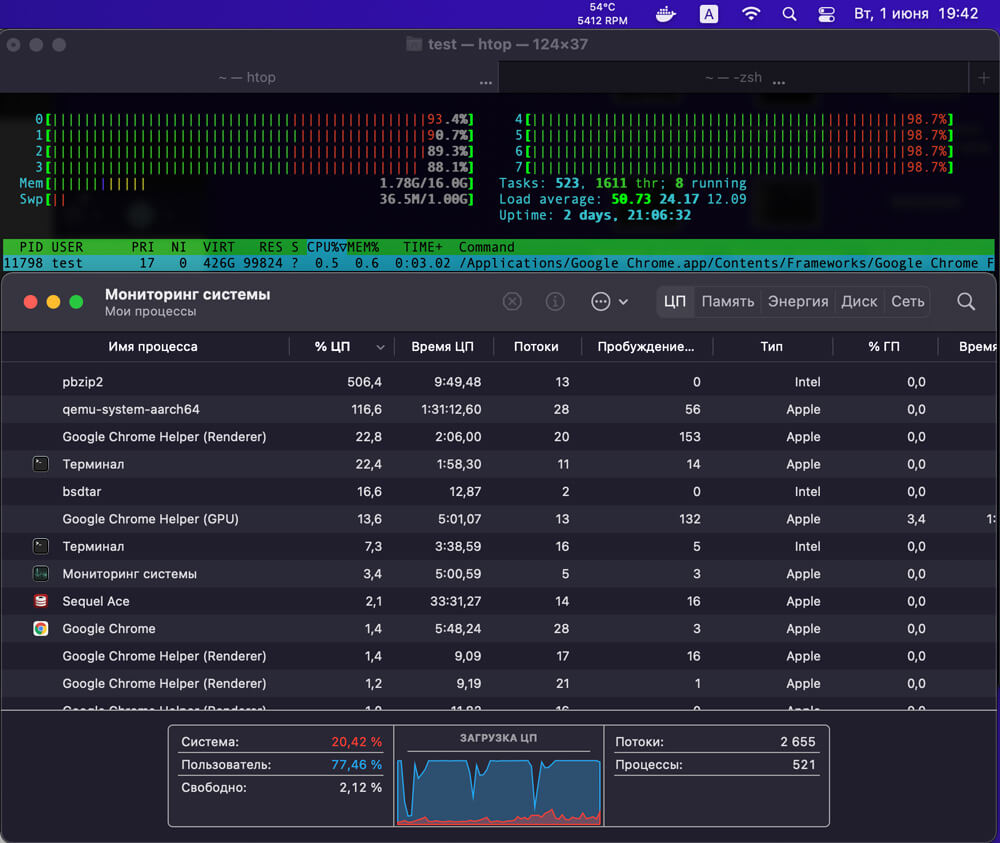The width and height of the screenshot is (1000, 843).
Task: Click the stop process icon in toolbar
Action: 512,302
